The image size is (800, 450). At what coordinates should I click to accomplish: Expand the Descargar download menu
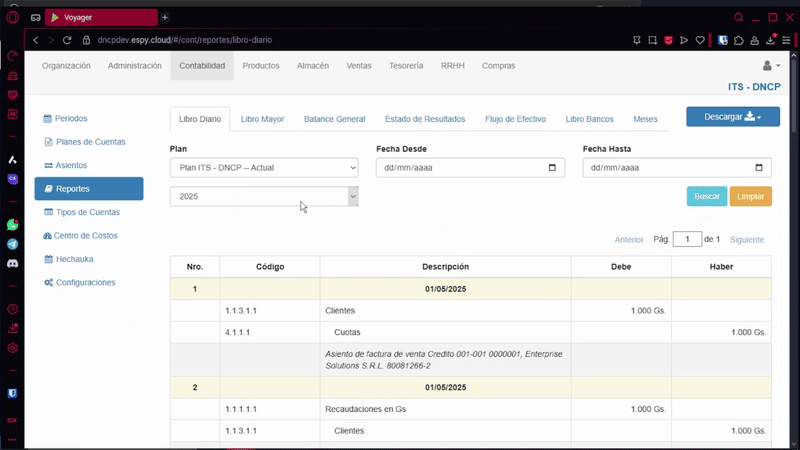pos(732,117)
